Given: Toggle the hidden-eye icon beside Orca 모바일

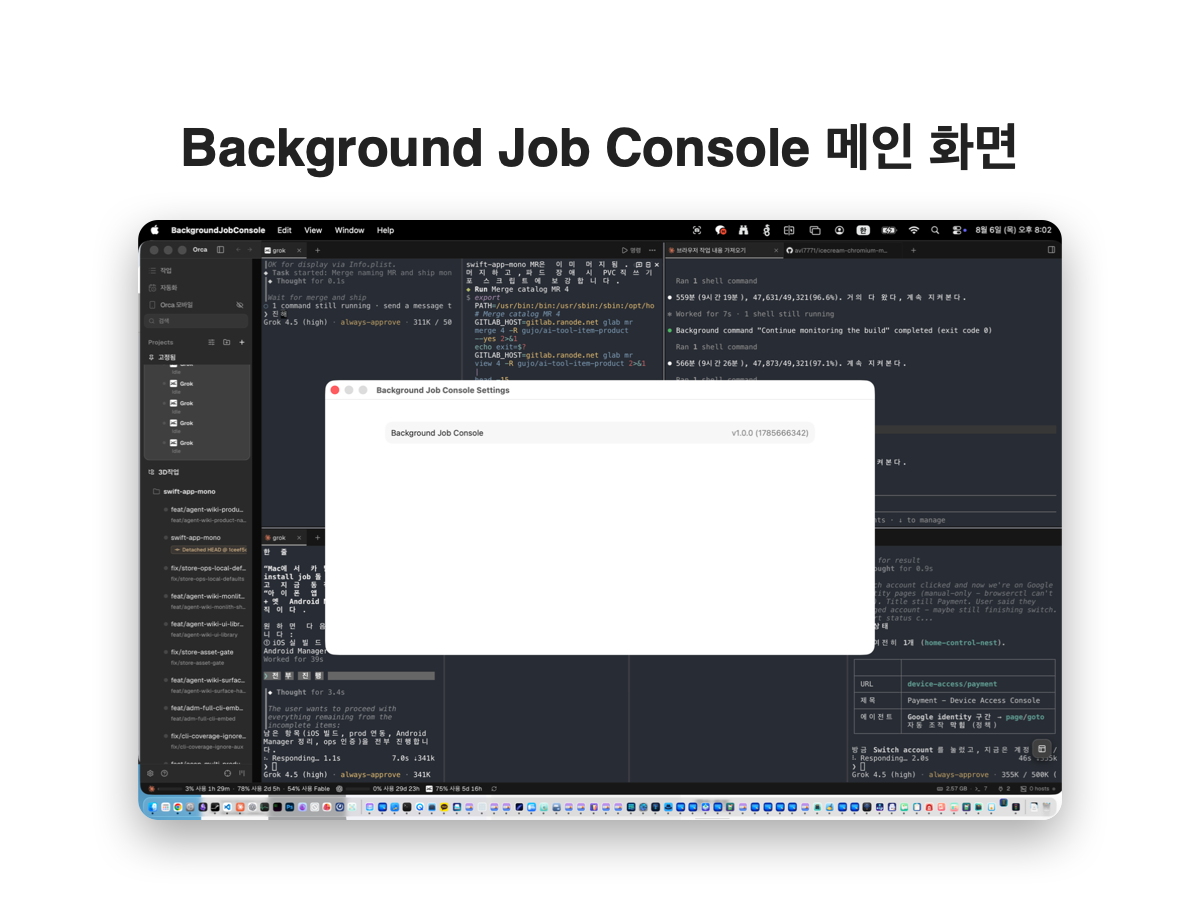Looking at the screenshot, I should [239, 304].
